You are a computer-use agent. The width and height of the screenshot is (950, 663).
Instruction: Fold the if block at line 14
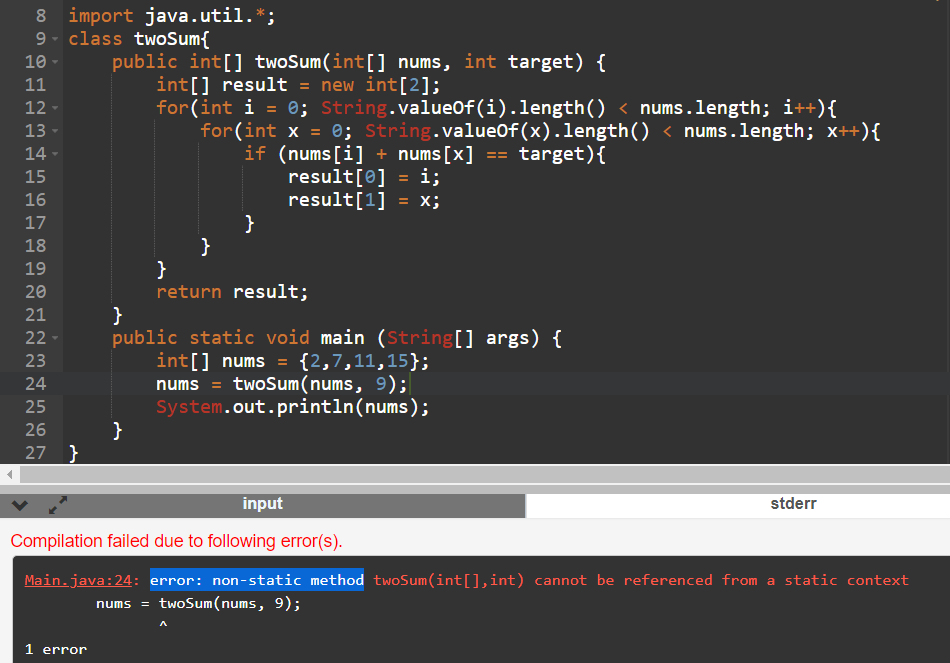coord(55,155)
